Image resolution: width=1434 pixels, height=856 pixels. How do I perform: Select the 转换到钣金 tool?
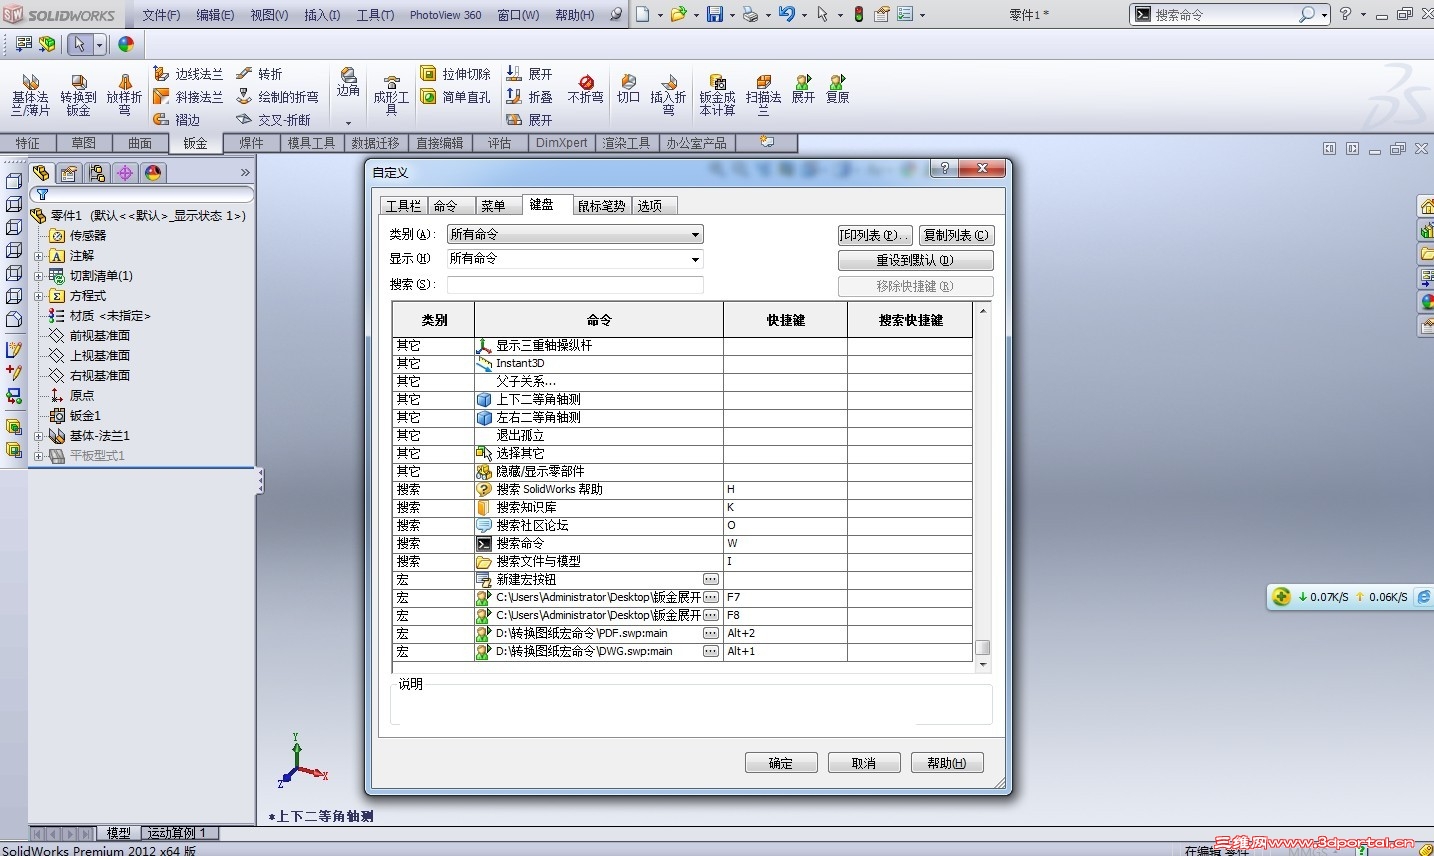coord(78,95)
